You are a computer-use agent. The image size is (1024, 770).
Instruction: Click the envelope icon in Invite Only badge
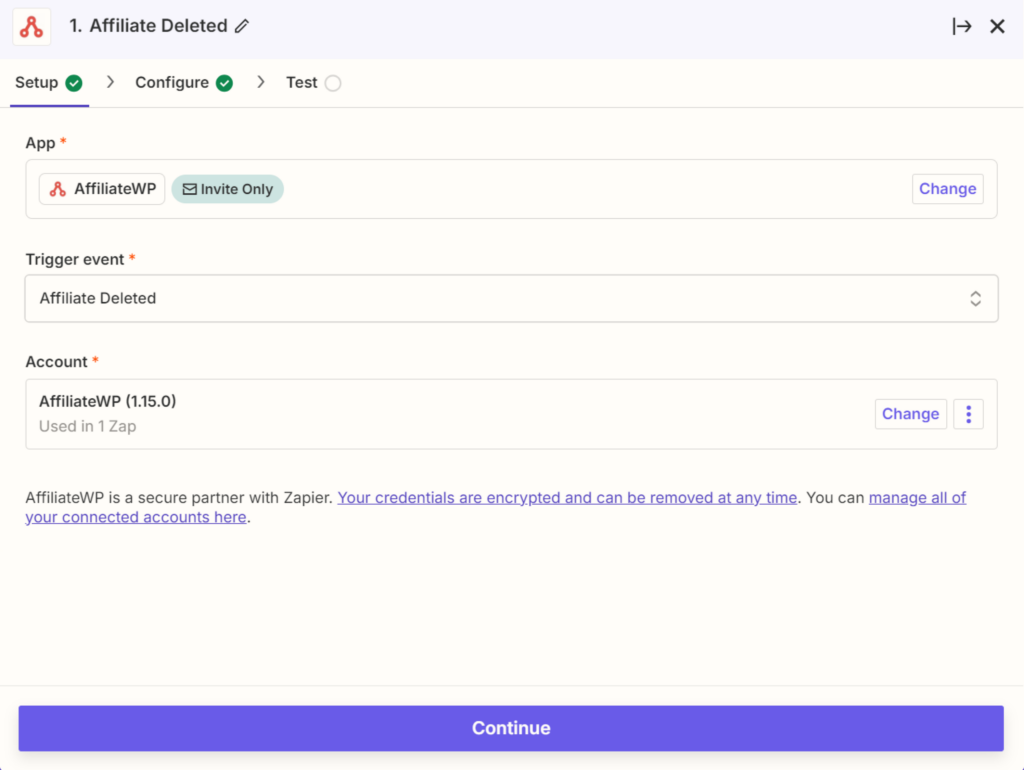[x=189, y=189]
